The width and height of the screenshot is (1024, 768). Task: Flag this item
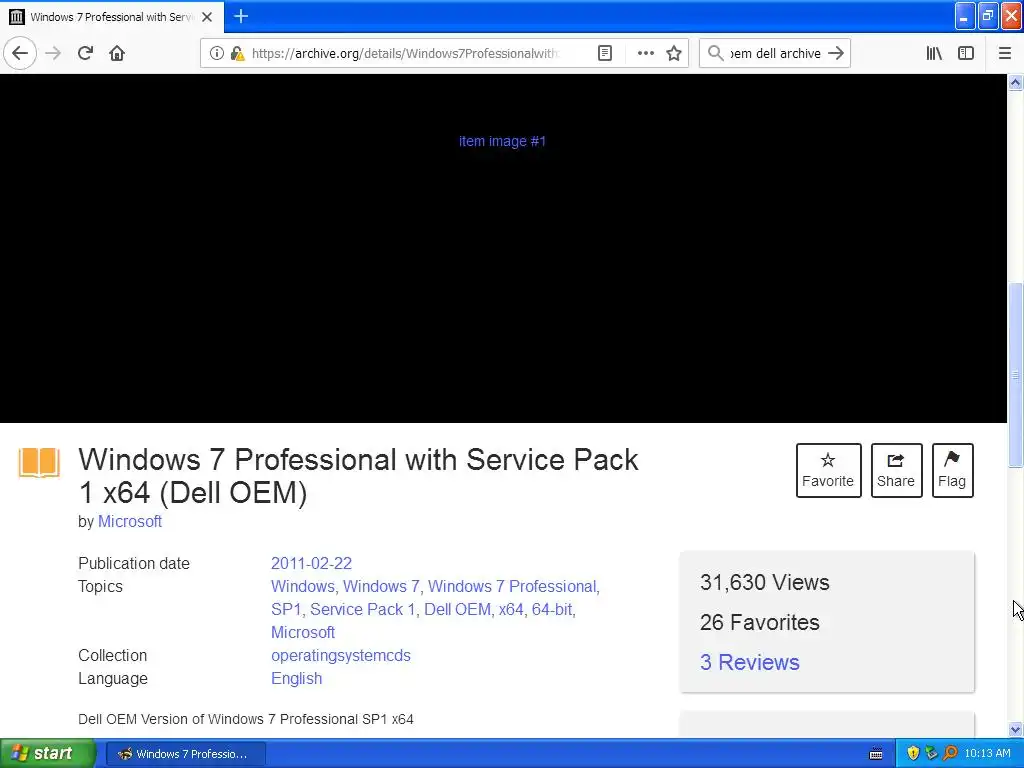952,470
